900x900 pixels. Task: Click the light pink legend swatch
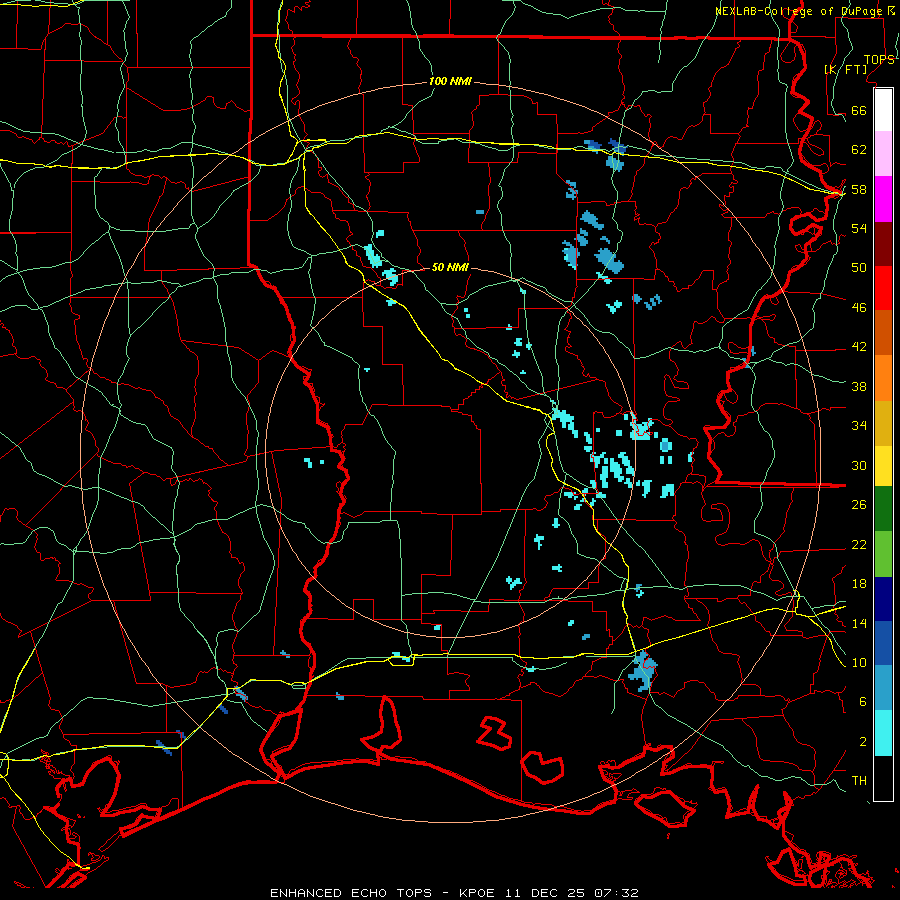pos(883,154)
